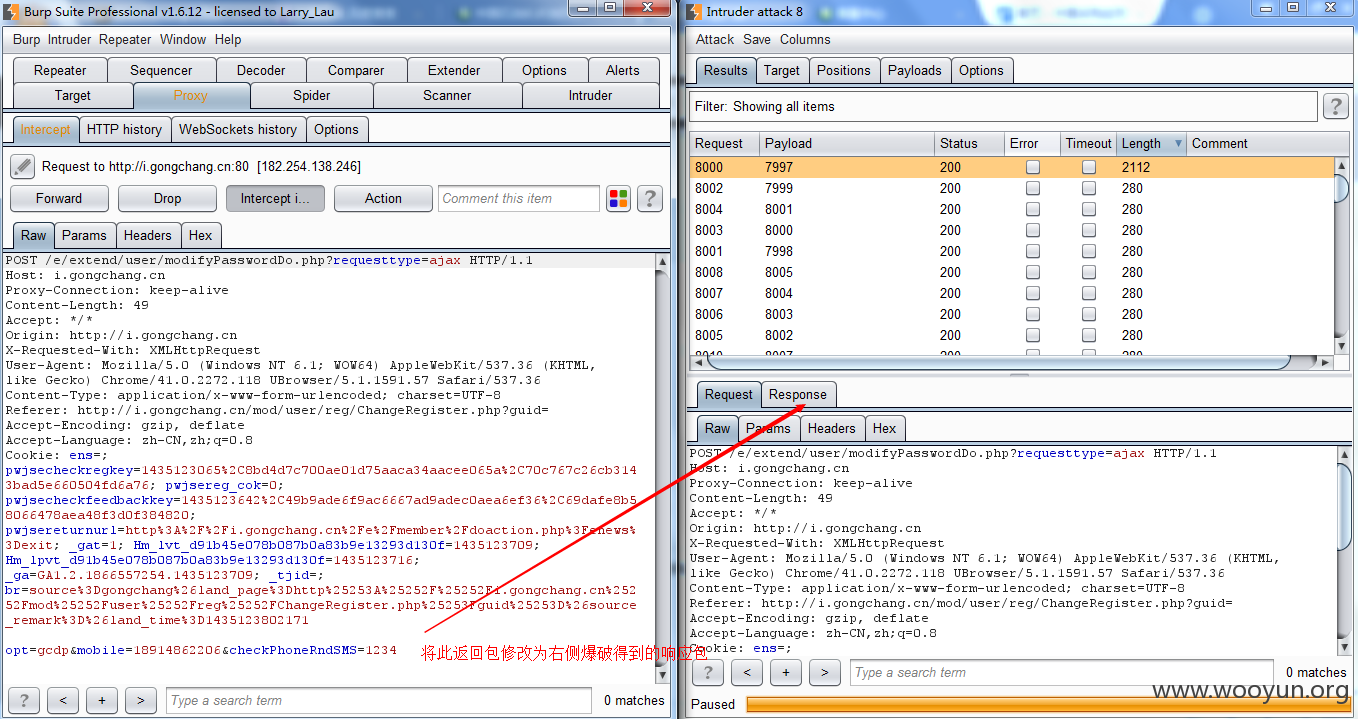1358x719 pixels.
Task: Open the Save menu in Intruder window
Action: coord(757,40)
